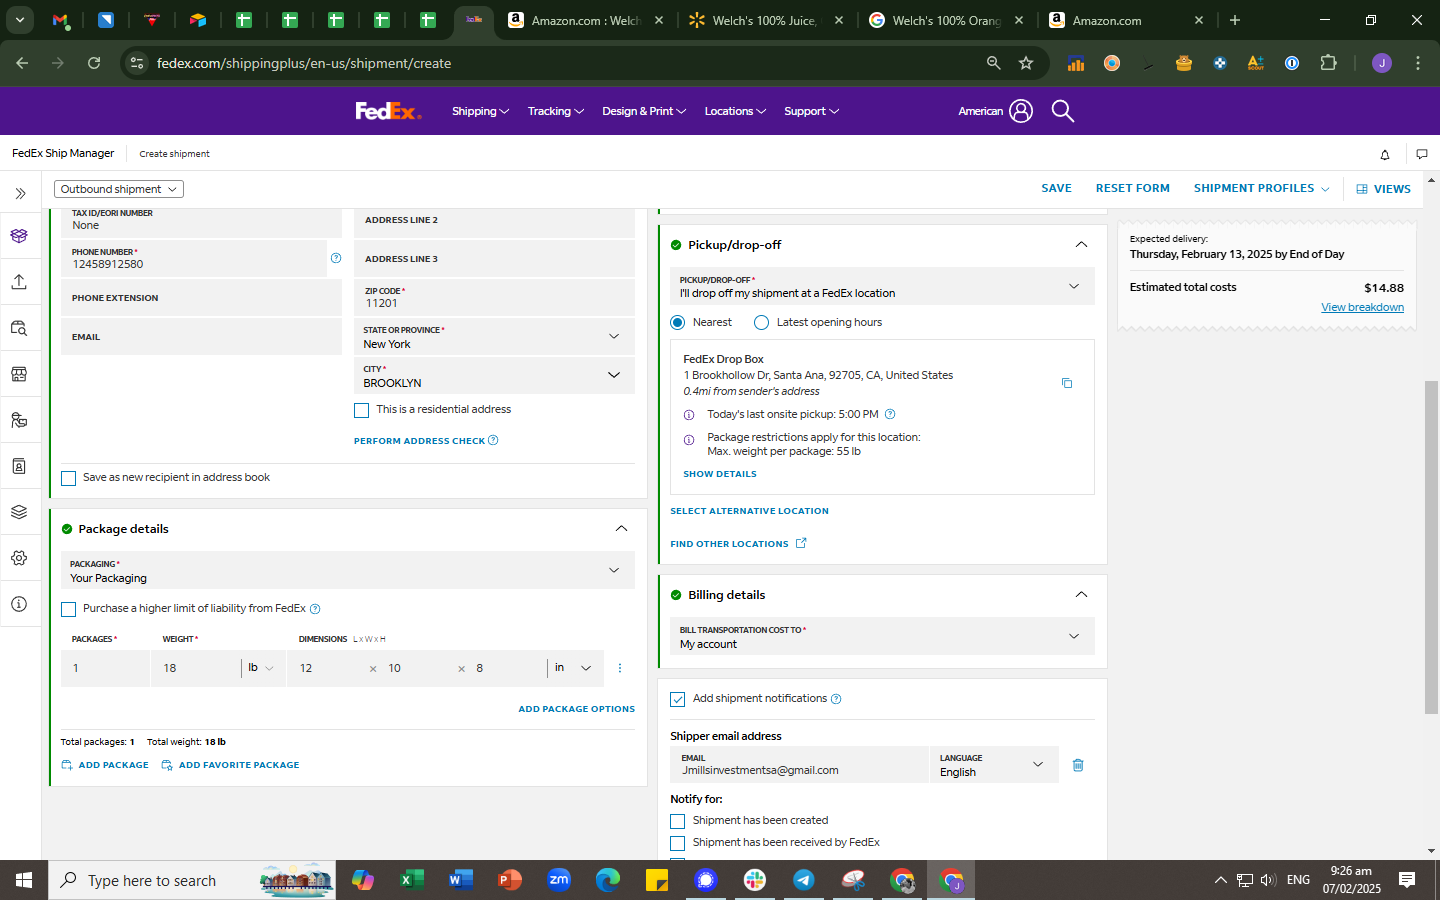Open the stacked layers icon in sidebar
Screen dimensions: 1440x900
pos(19,512)
